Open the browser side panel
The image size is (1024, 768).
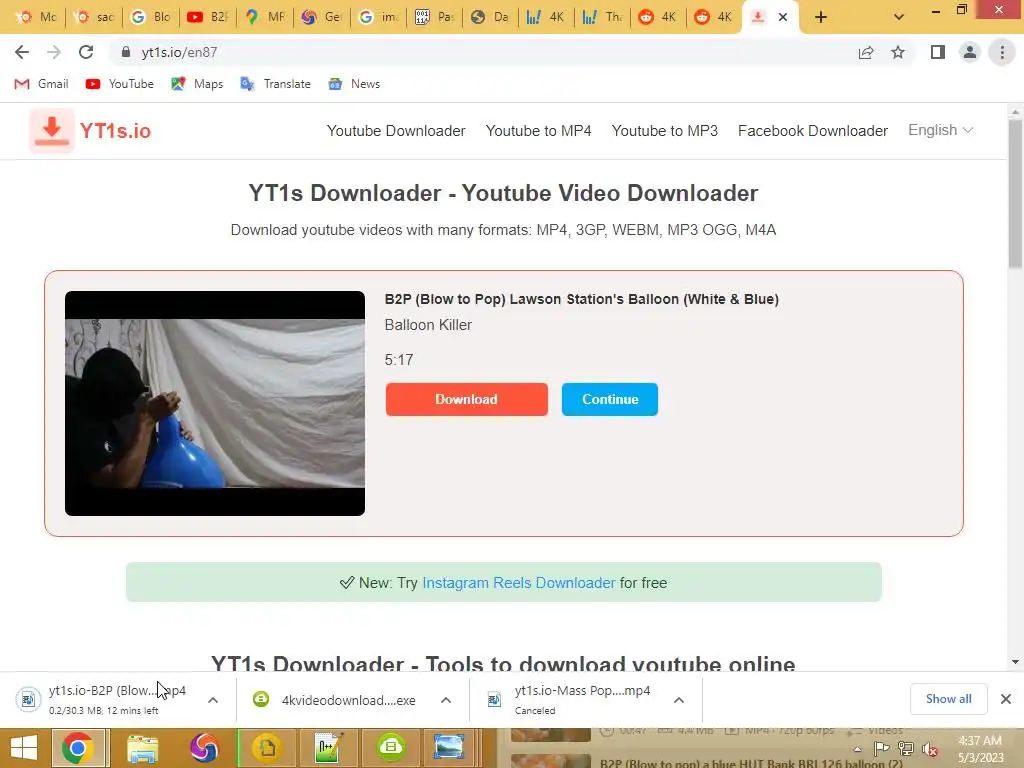tap(938, 52)
